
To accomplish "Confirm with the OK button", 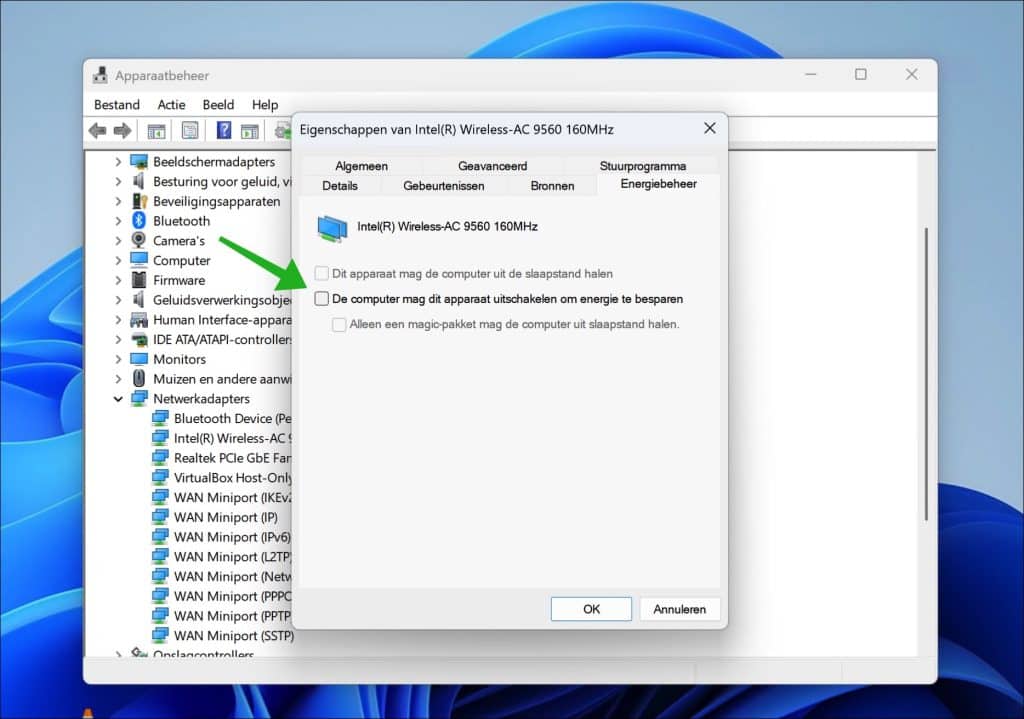I will [x=591, y=609].
